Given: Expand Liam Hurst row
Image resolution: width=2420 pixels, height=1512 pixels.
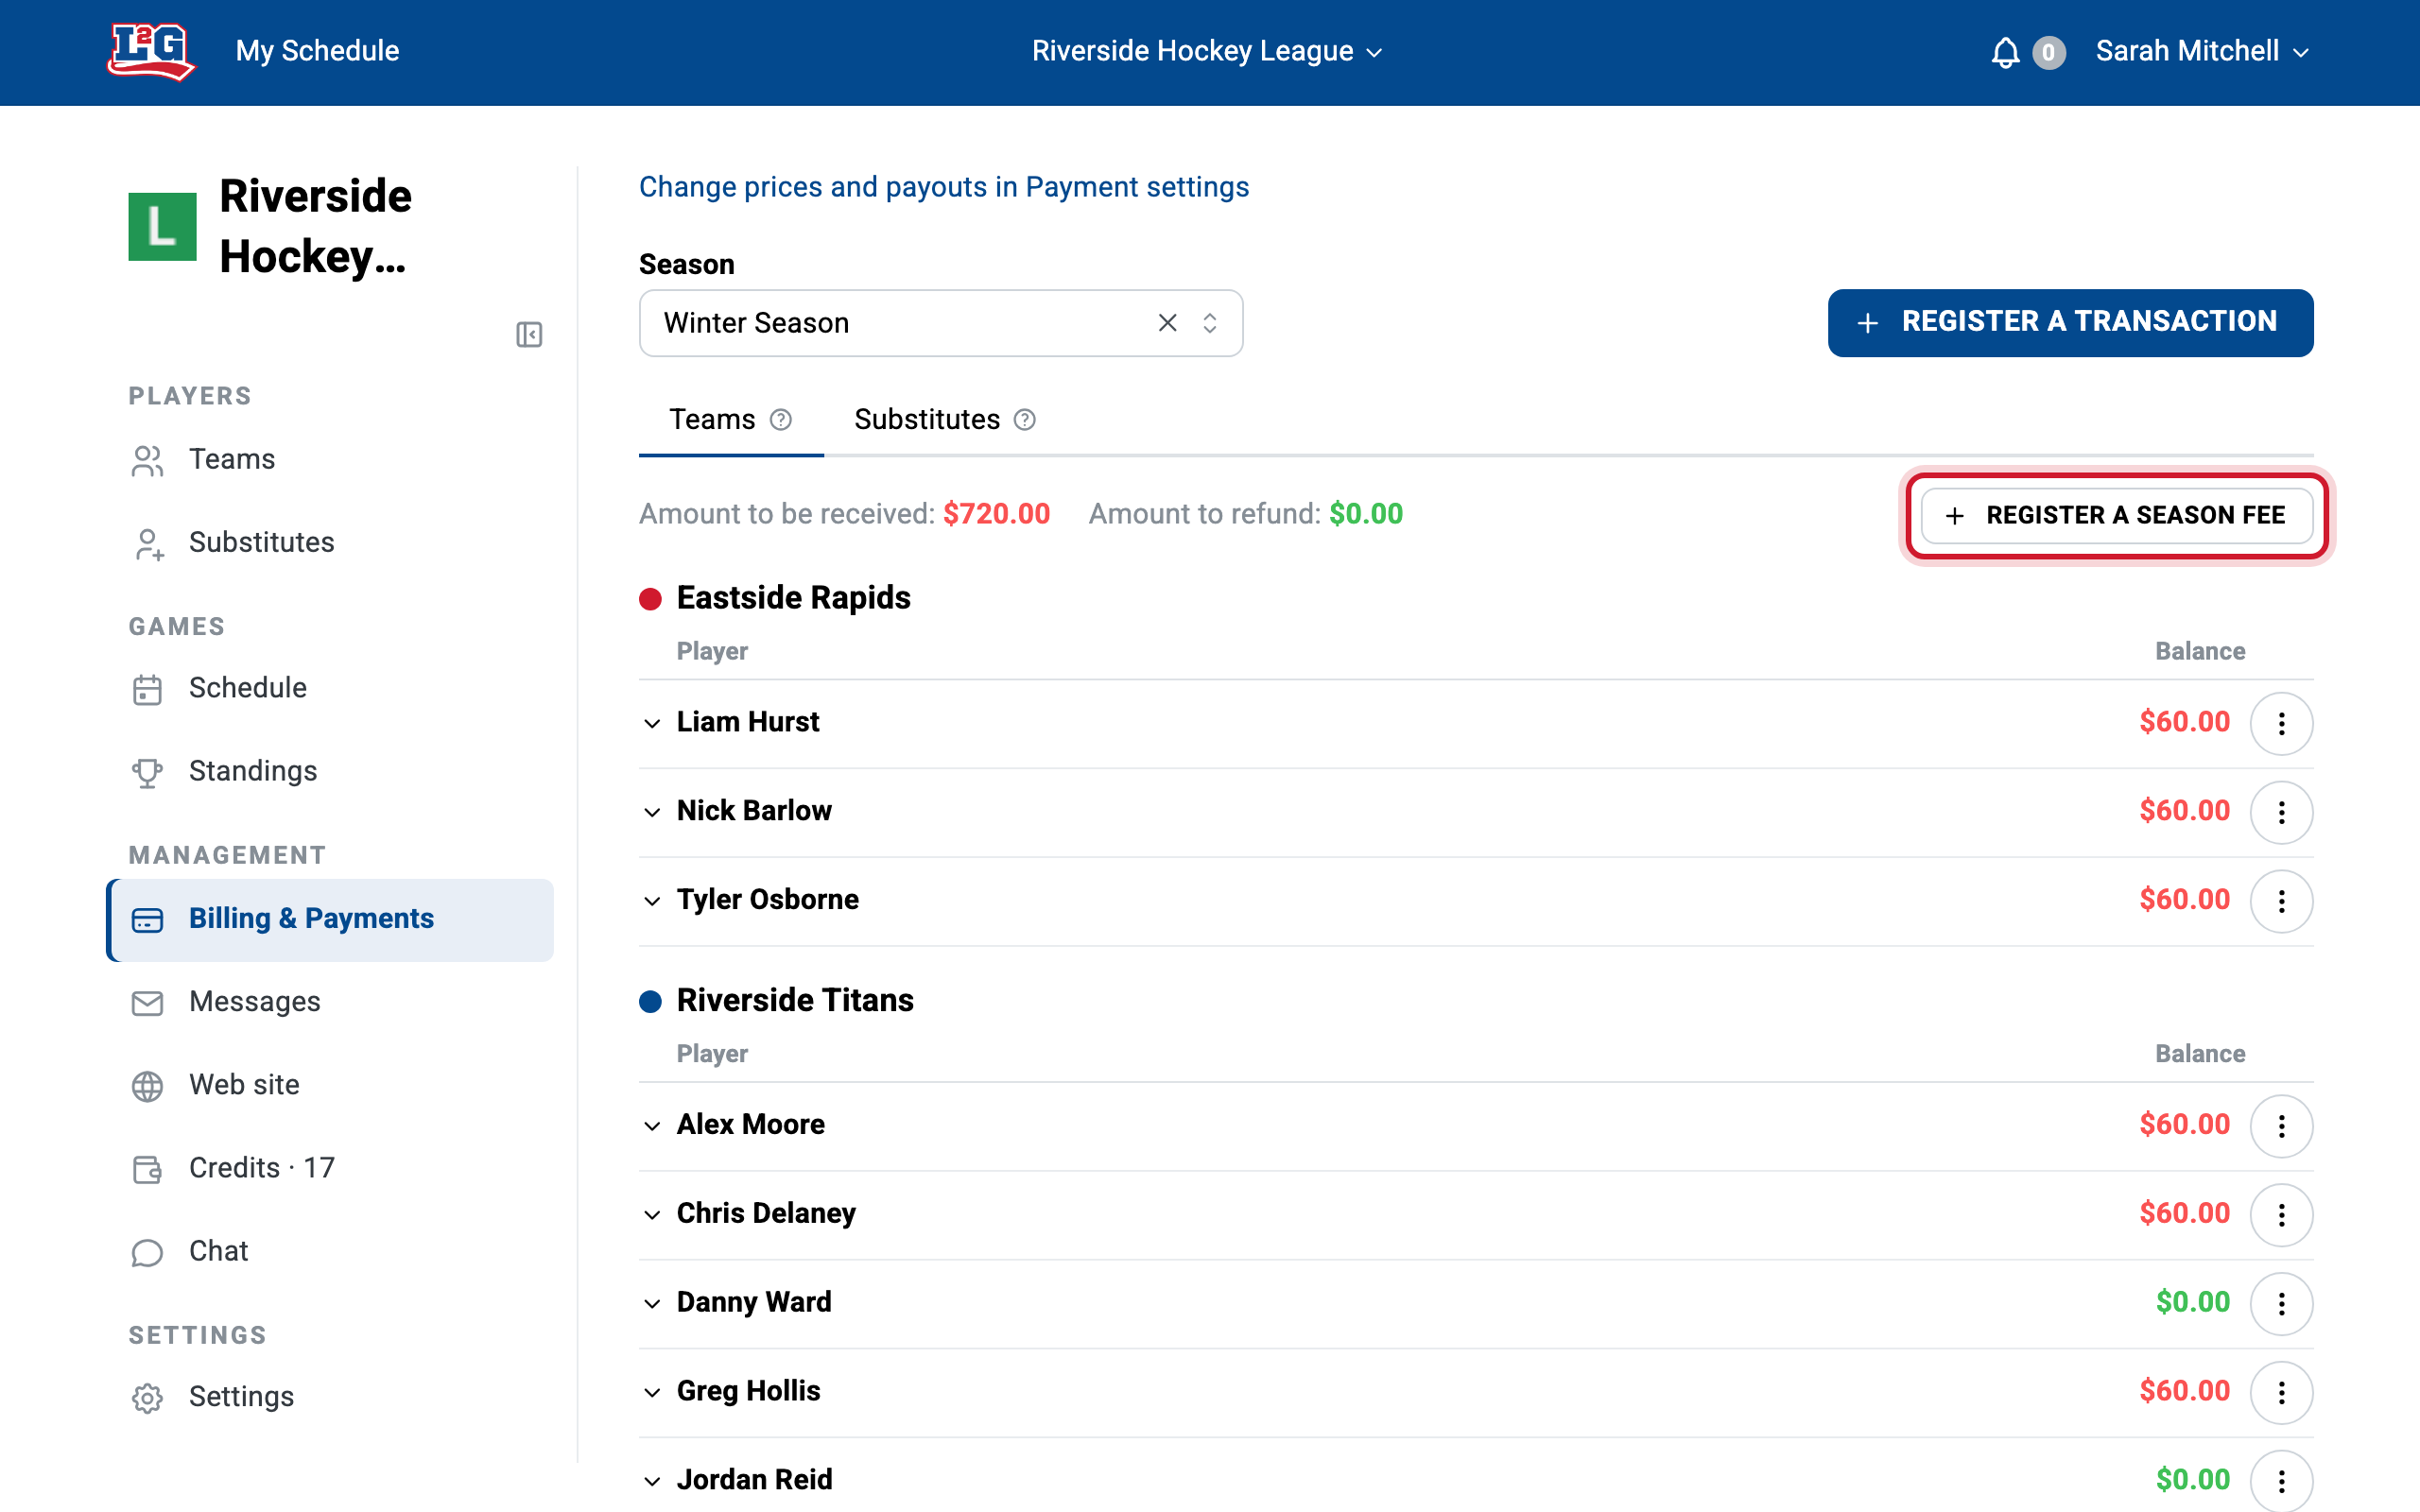Looking at the screenshot, I should pos(652,723).
